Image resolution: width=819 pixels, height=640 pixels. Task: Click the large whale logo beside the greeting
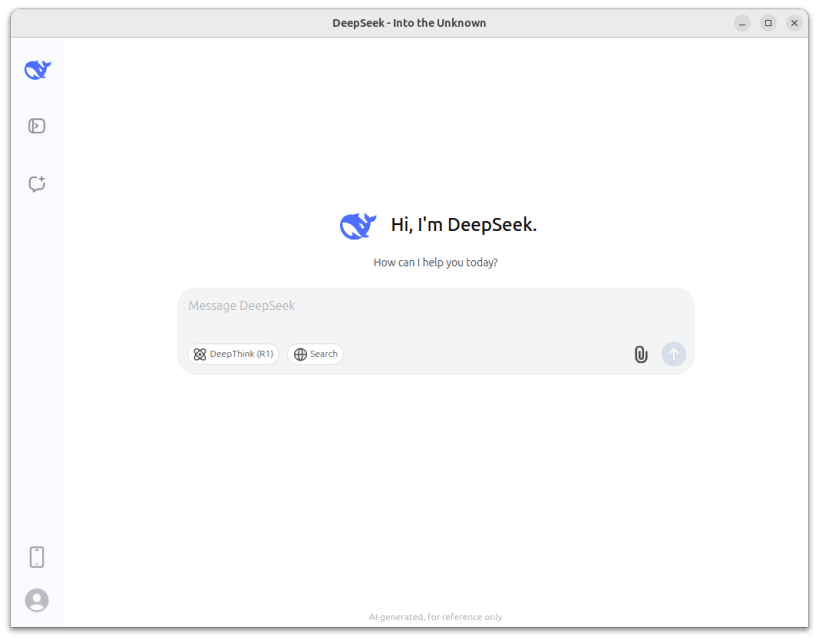358,226
